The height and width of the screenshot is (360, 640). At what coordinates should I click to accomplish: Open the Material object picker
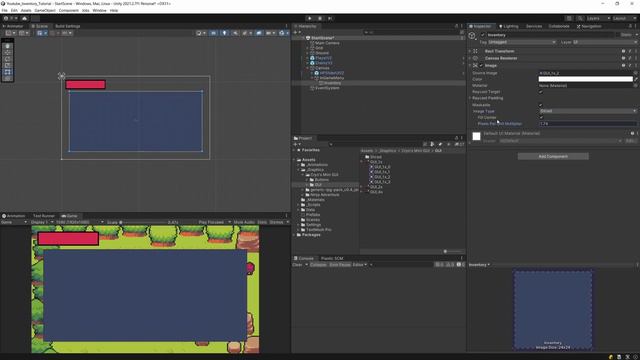tap(636, 86)
